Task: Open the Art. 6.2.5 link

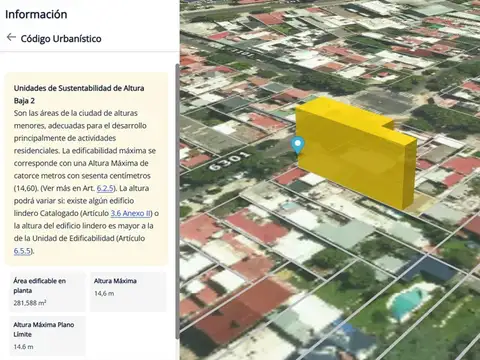Action: pyautogui.click(x=105, y=188)
